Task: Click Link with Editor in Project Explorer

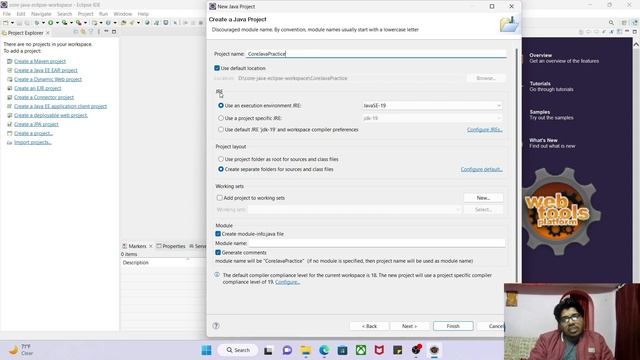Action: click(83, 32)
